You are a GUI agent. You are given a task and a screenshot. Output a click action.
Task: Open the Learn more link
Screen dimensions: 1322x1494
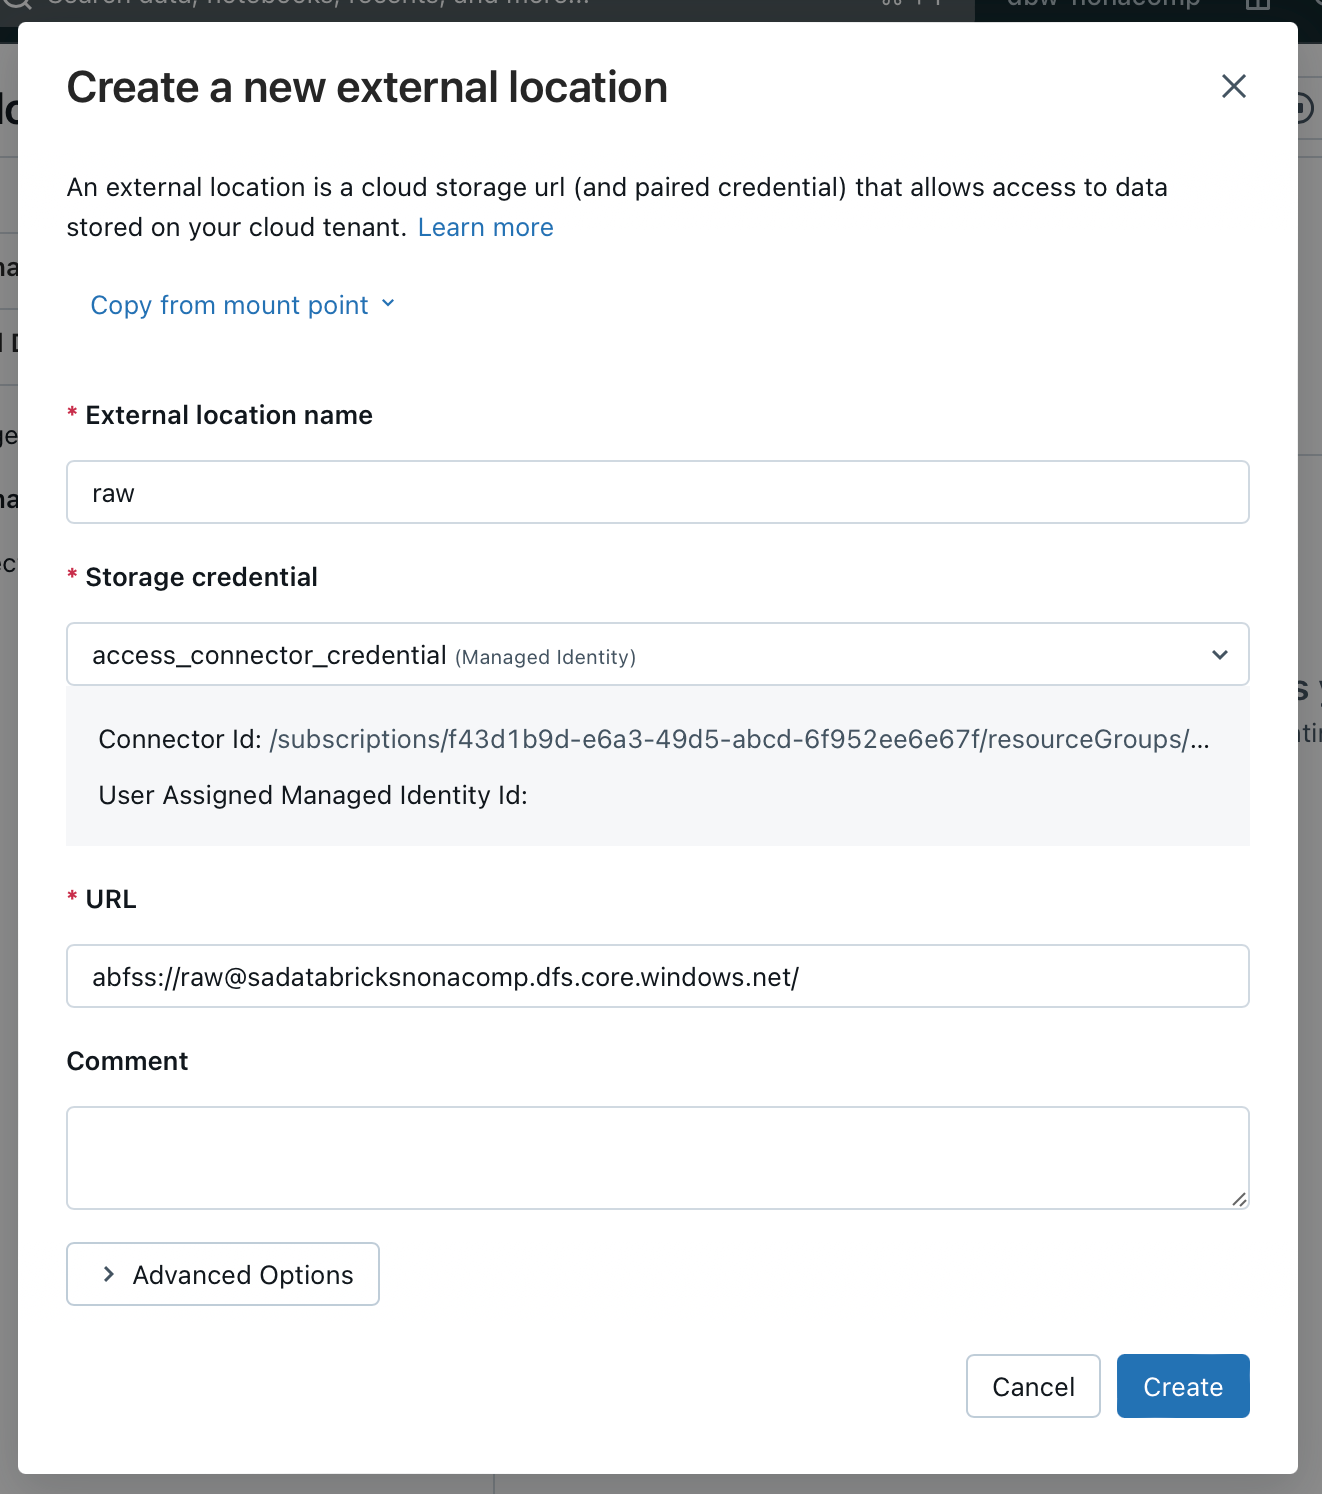[x=485, y=228]
